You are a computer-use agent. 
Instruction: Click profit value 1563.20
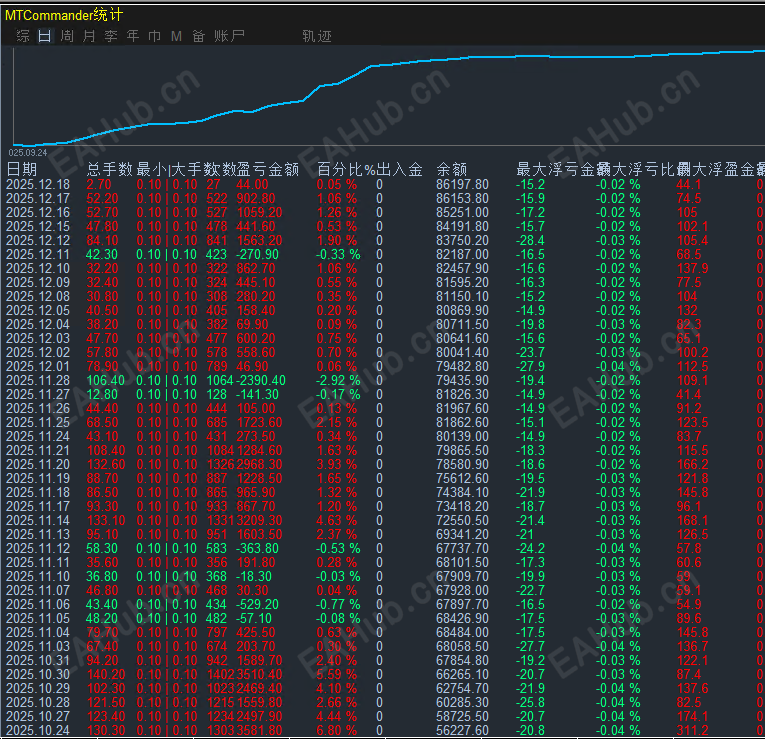tap(260, 240)
